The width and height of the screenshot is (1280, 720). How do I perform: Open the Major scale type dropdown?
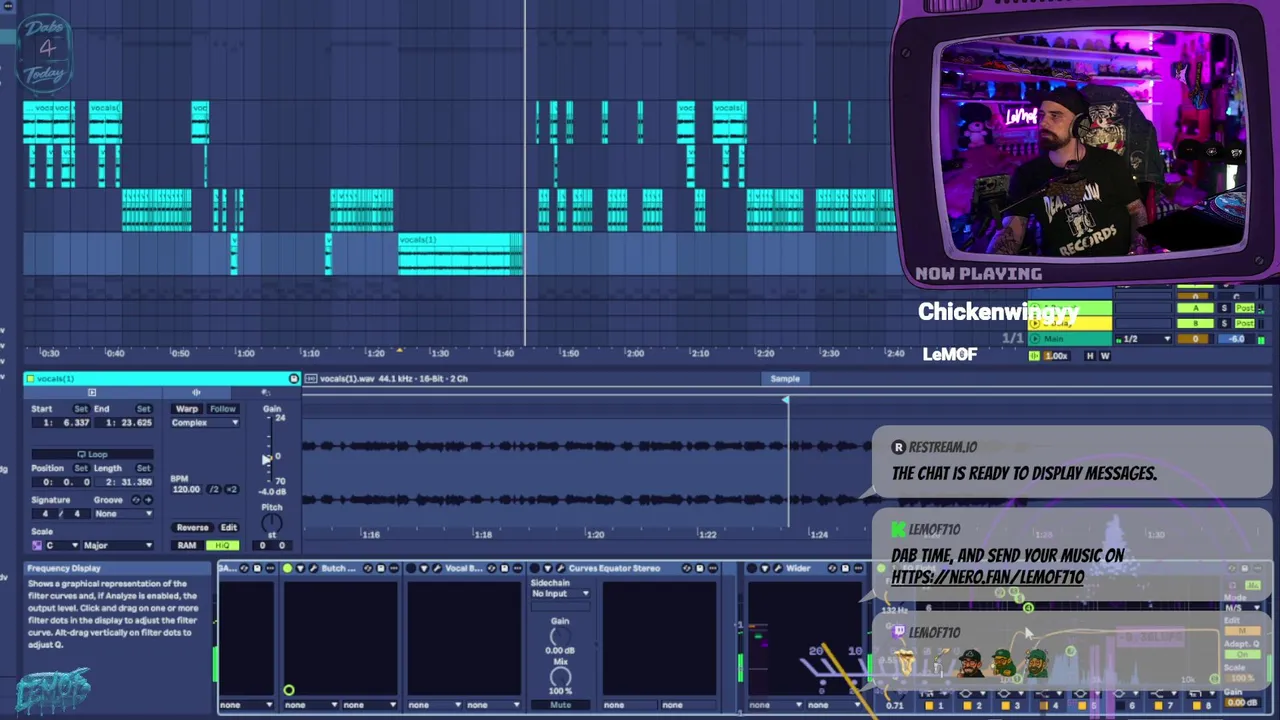click(x=118, y=545)
